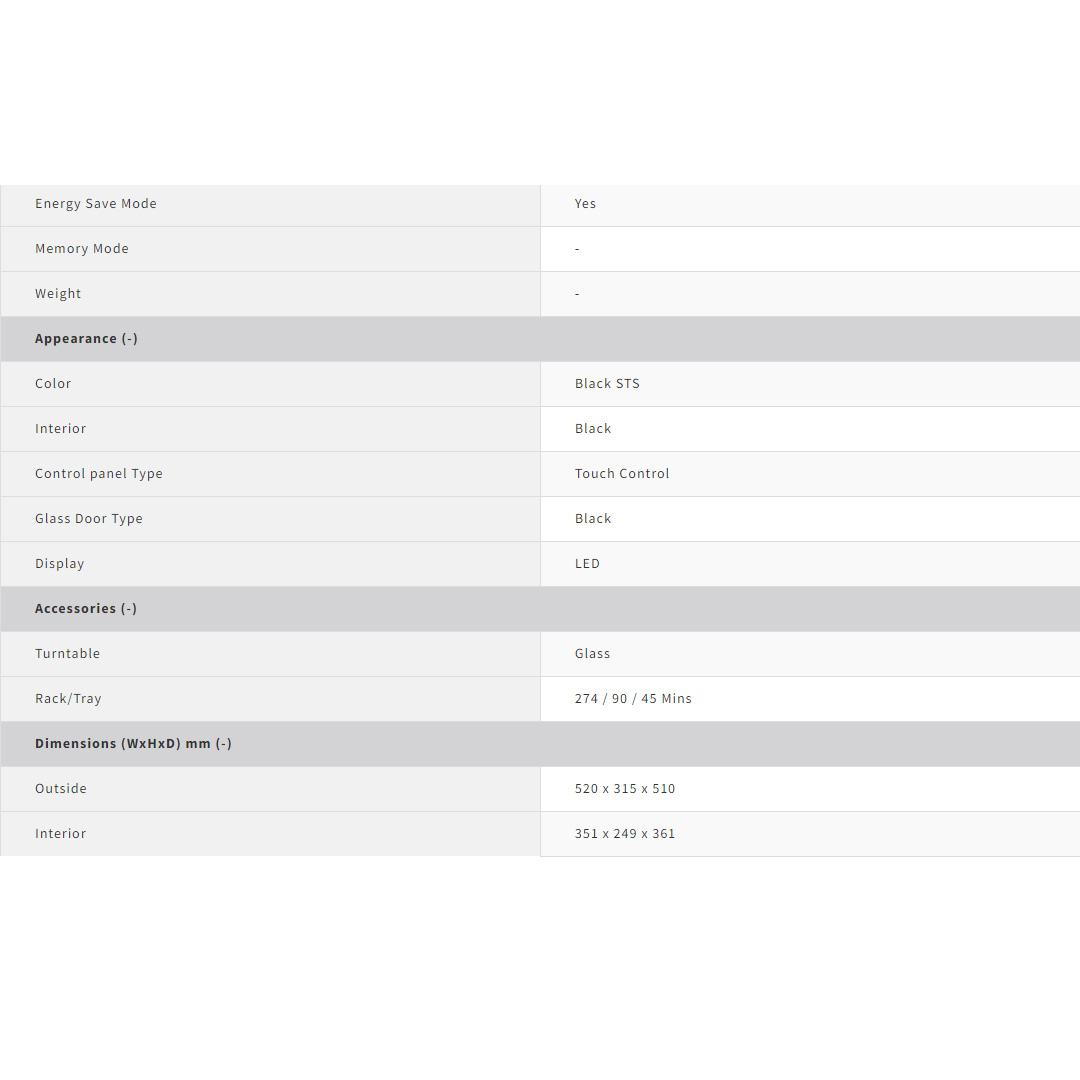Select the '274 / 90 / 45 Mins' value
This screenshot has height=1080, width=1080.
633,699
